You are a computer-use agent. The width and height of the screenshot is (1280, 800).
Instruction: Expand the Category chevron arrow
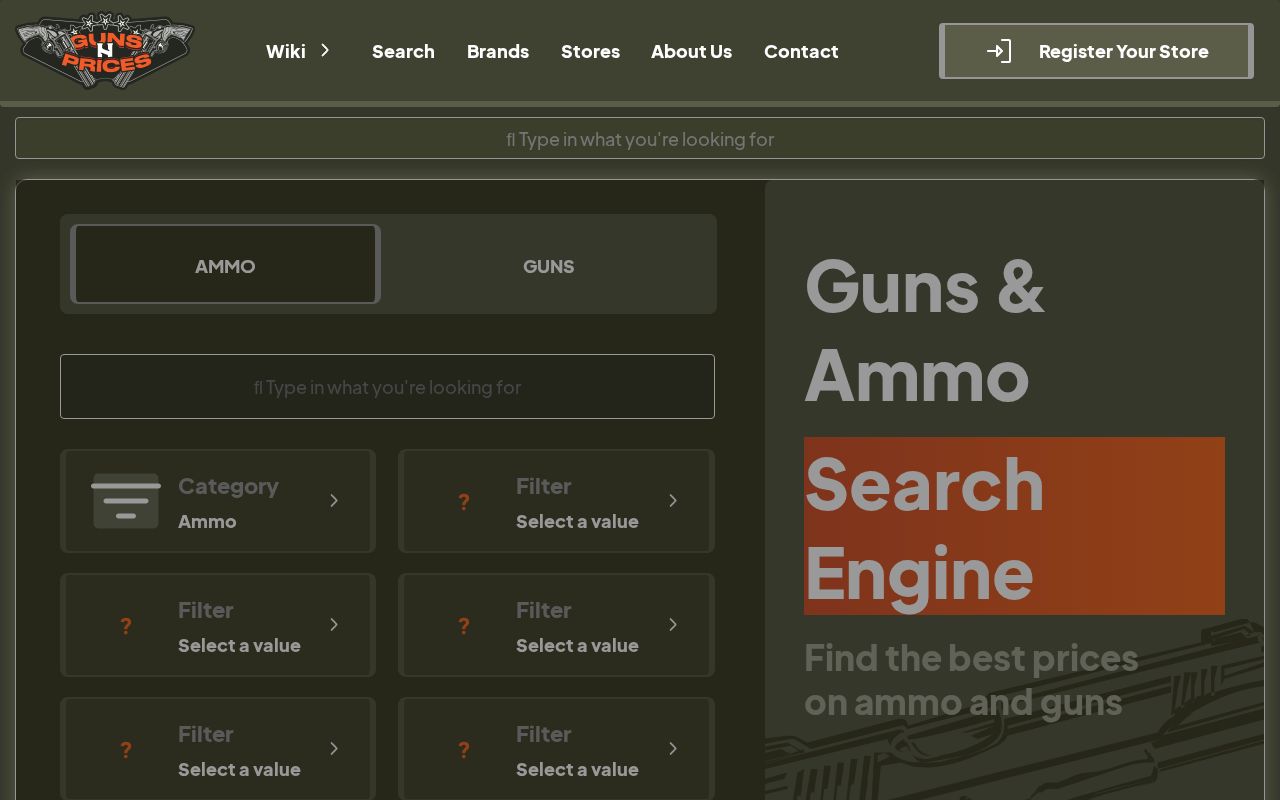pyautogui.click(x=334, y=501)
